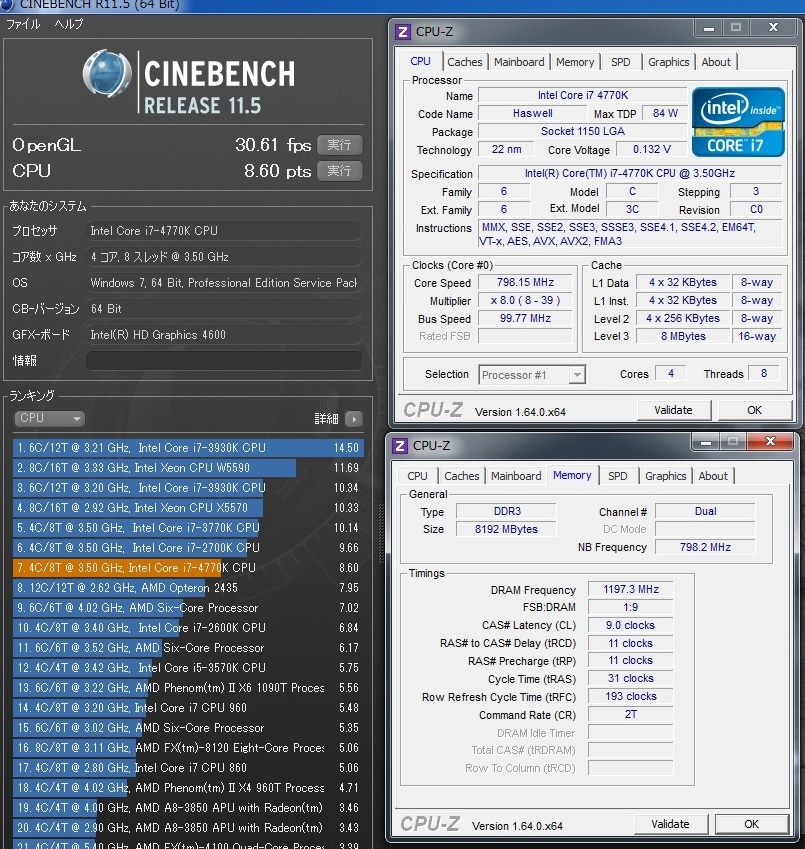The height and width of the screenshot is (849, 805).
Task: Click the Intel Core i7 logo badge
Action: coord(738,122)
